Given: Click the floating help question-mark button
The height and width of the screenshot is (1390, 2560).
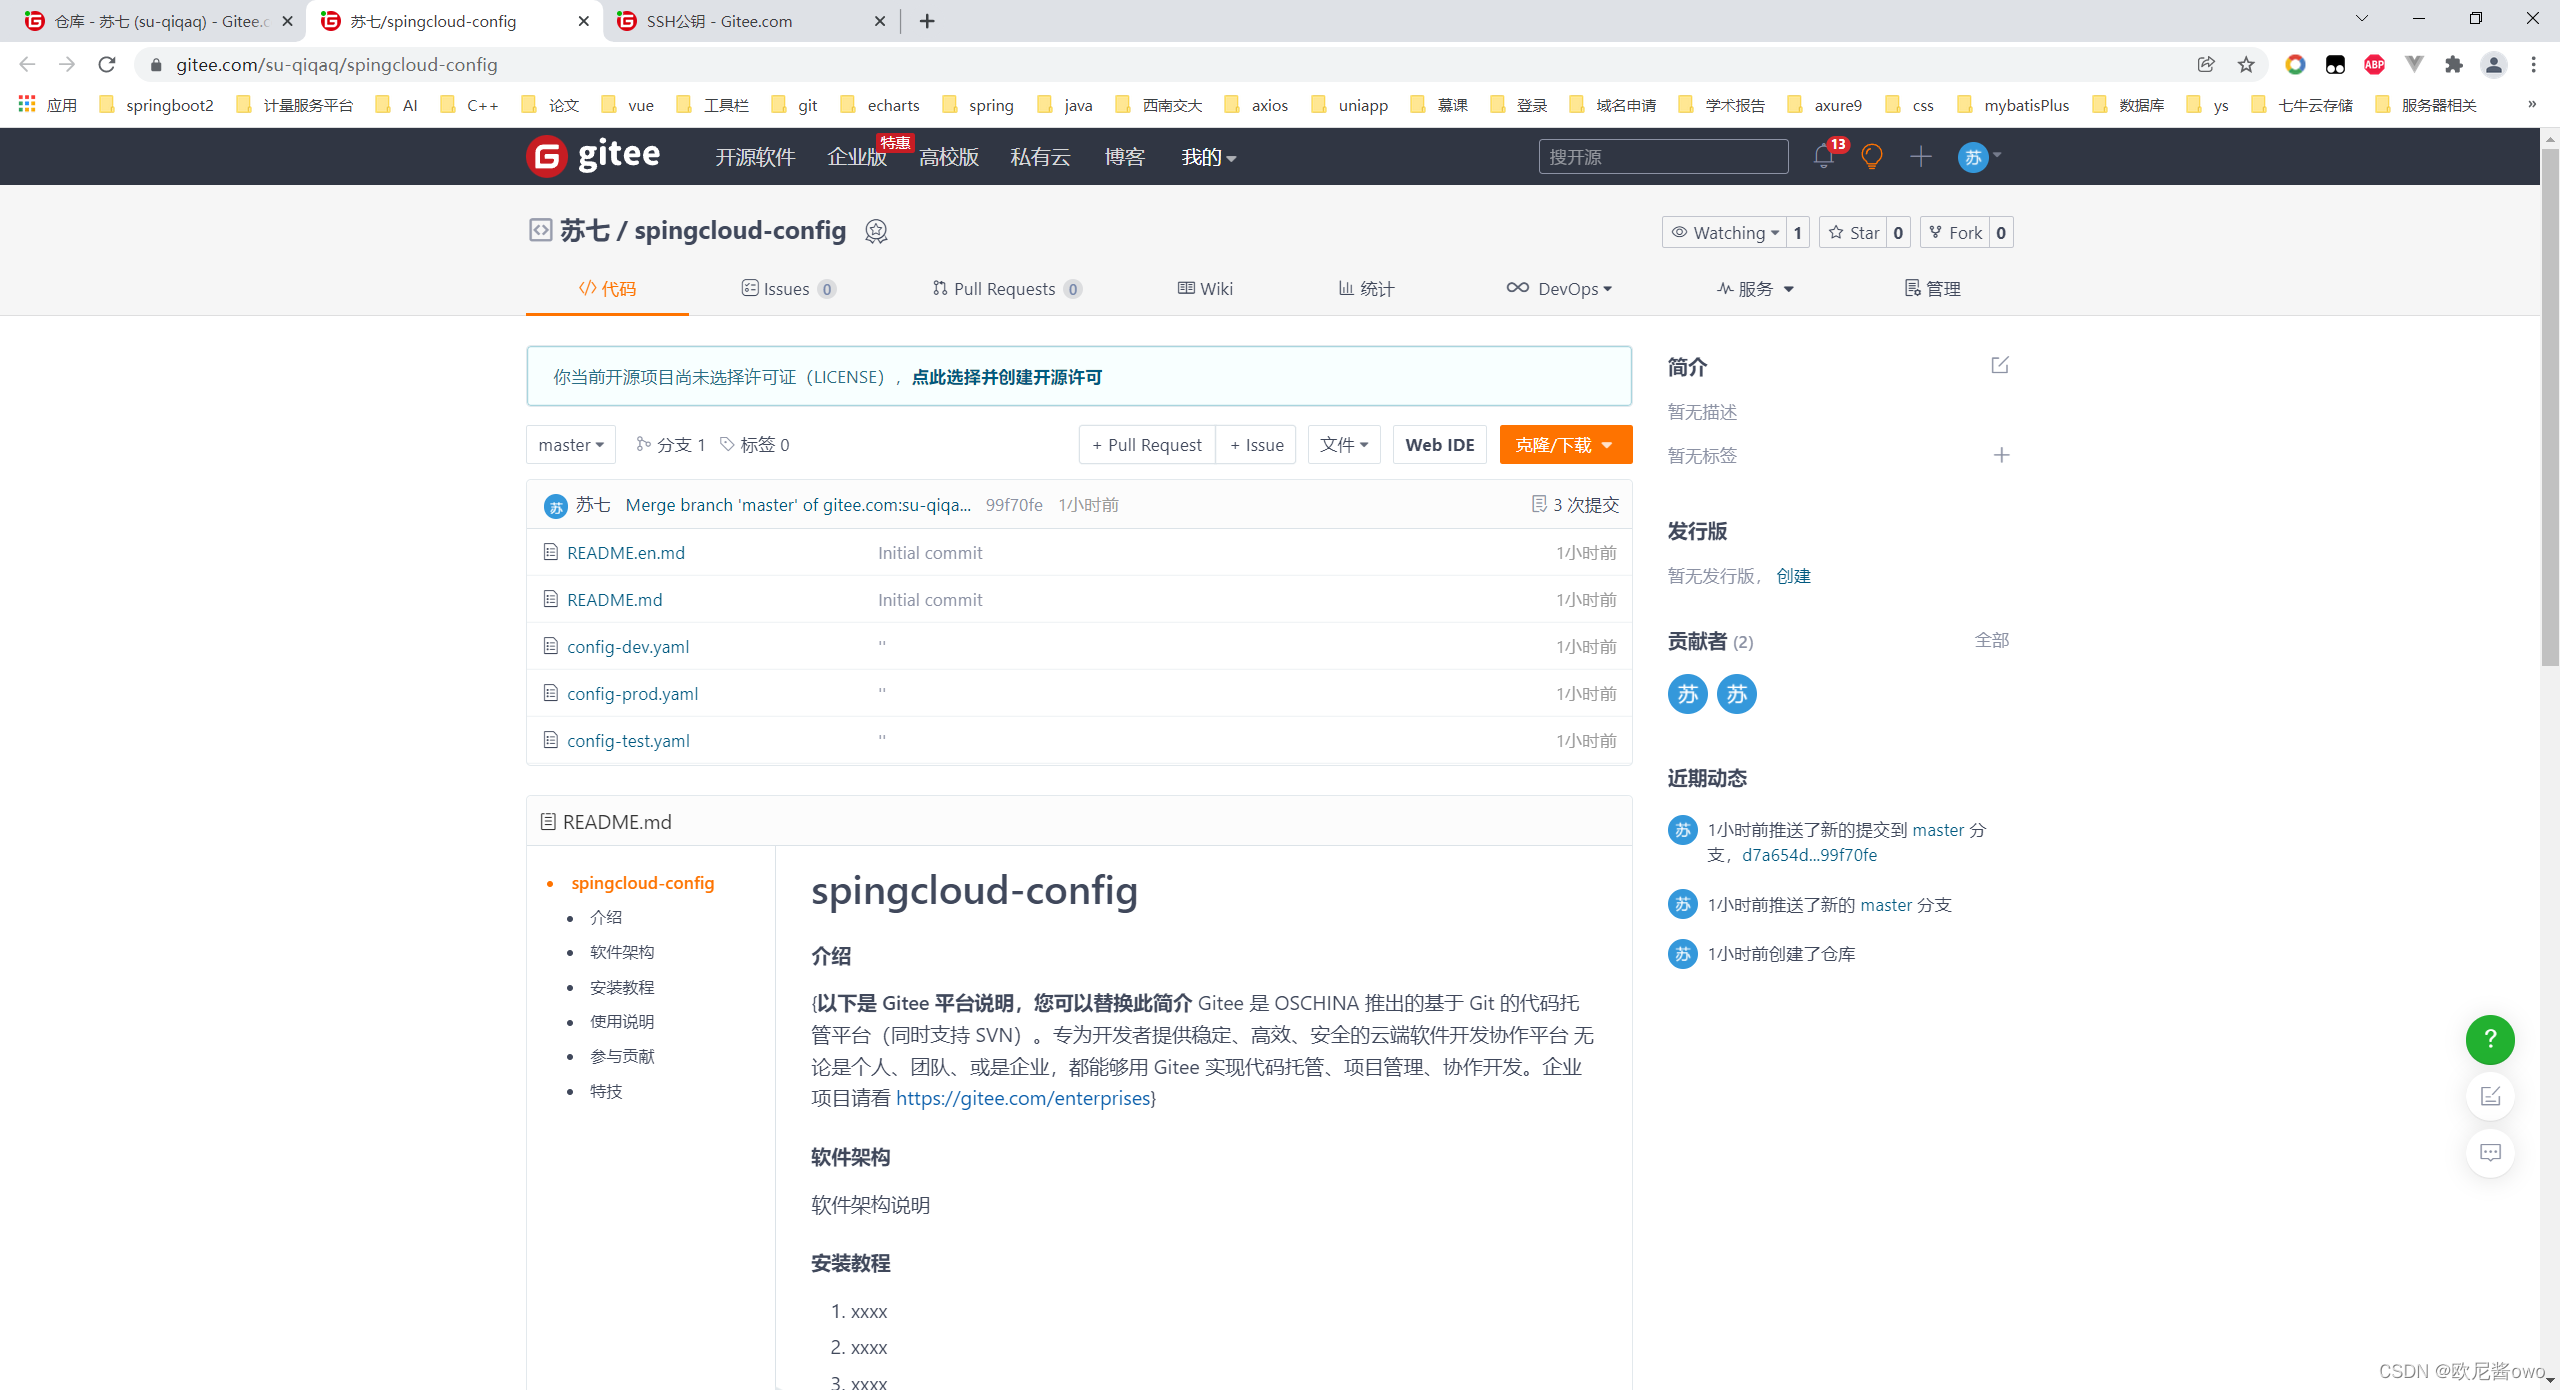Looking at the screenshot, I should 2490,1040.
